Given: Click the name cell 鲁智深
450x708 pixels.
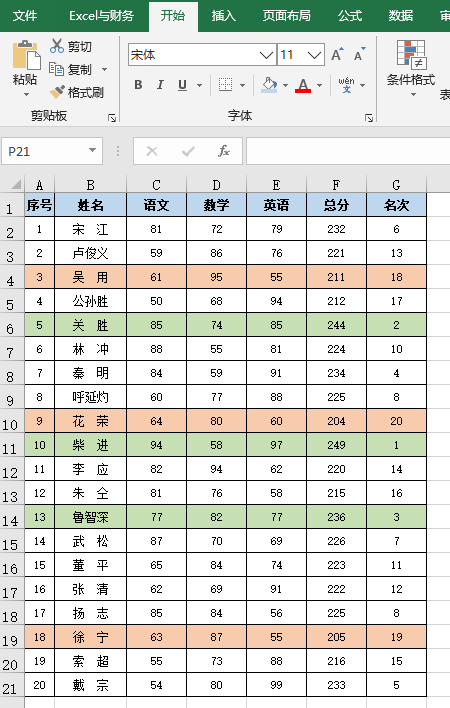Looking at the screenshot, I should [x=90, y=517].
